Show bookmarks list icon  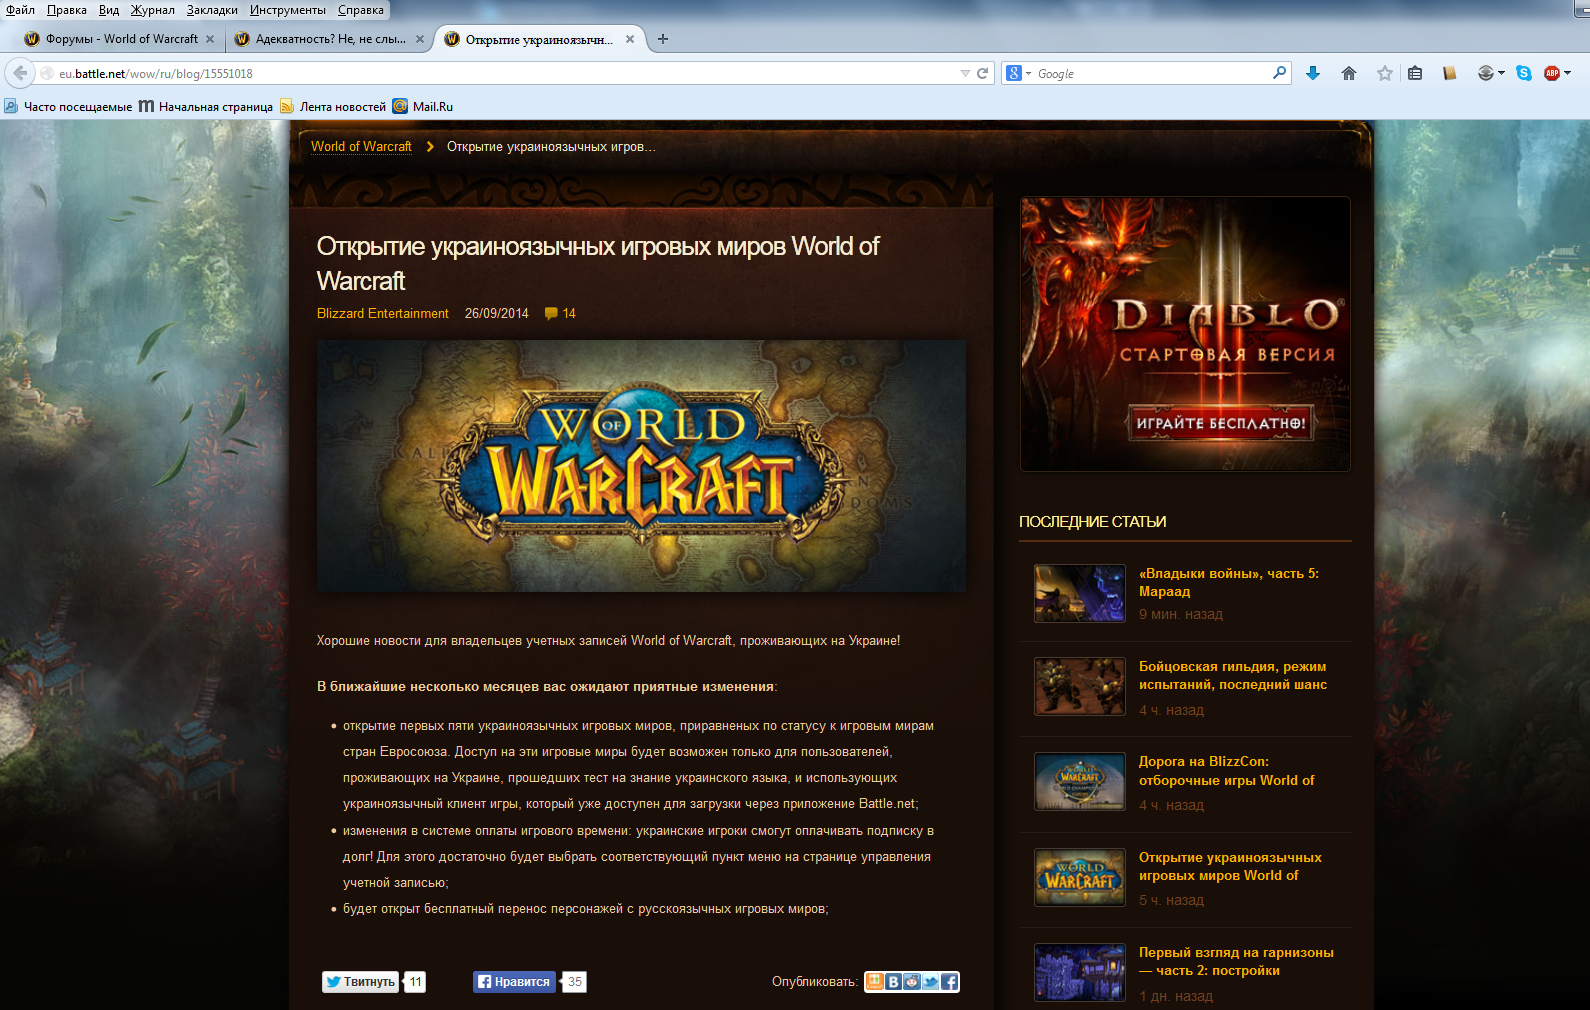pos(1415,73)
